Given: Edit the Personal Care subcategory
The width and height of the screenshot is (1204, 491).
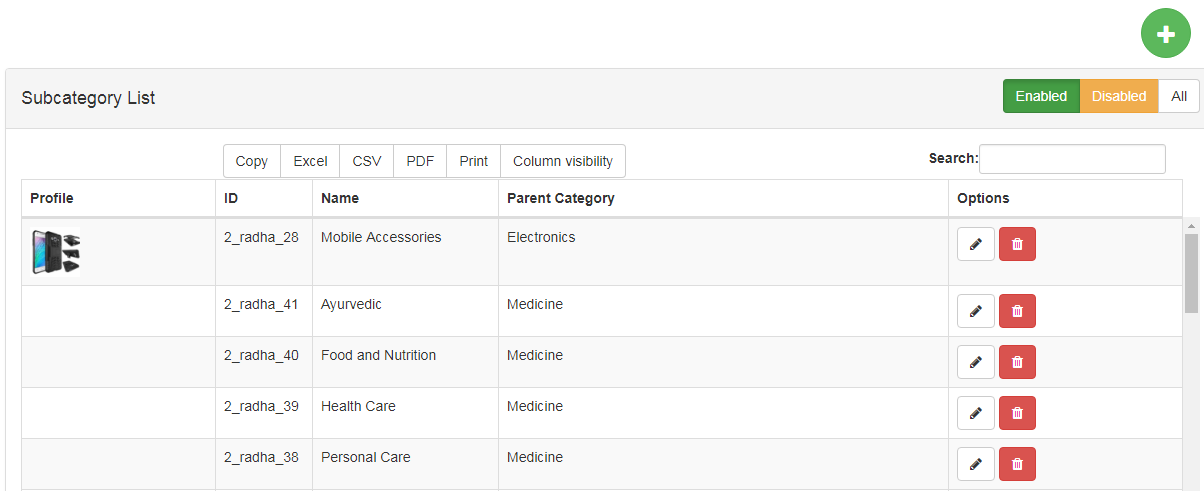Looking at the screenshot, I should (975, 464).
